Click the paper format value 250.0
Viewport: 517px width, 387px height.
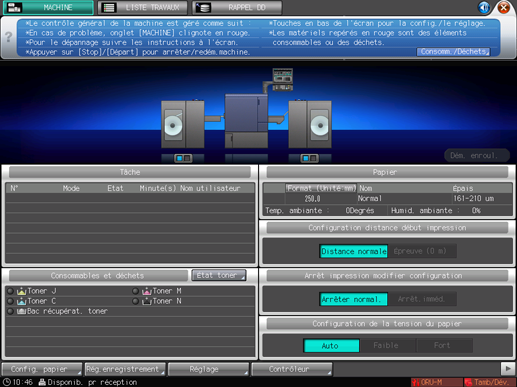312,199
